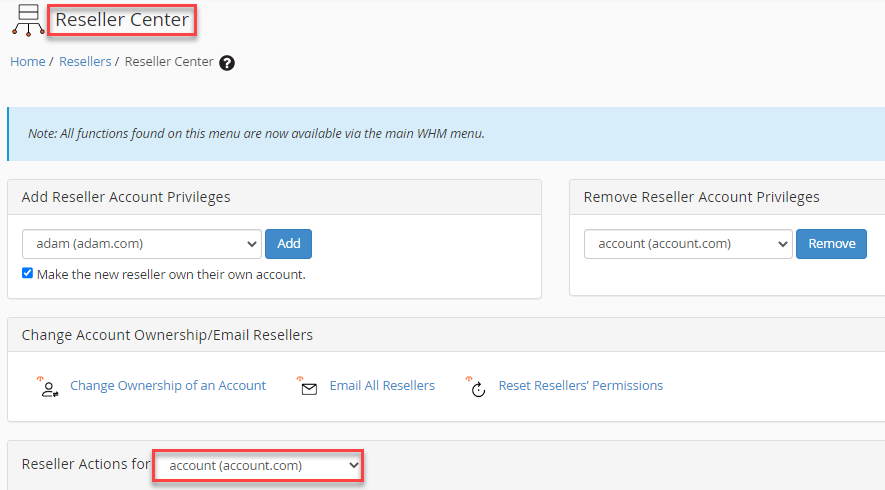885x490 pixels.
Task: Click the 'Add Reseller Account Privileges' panel heading
Action: pyautogui.click(x=126, y=197)
